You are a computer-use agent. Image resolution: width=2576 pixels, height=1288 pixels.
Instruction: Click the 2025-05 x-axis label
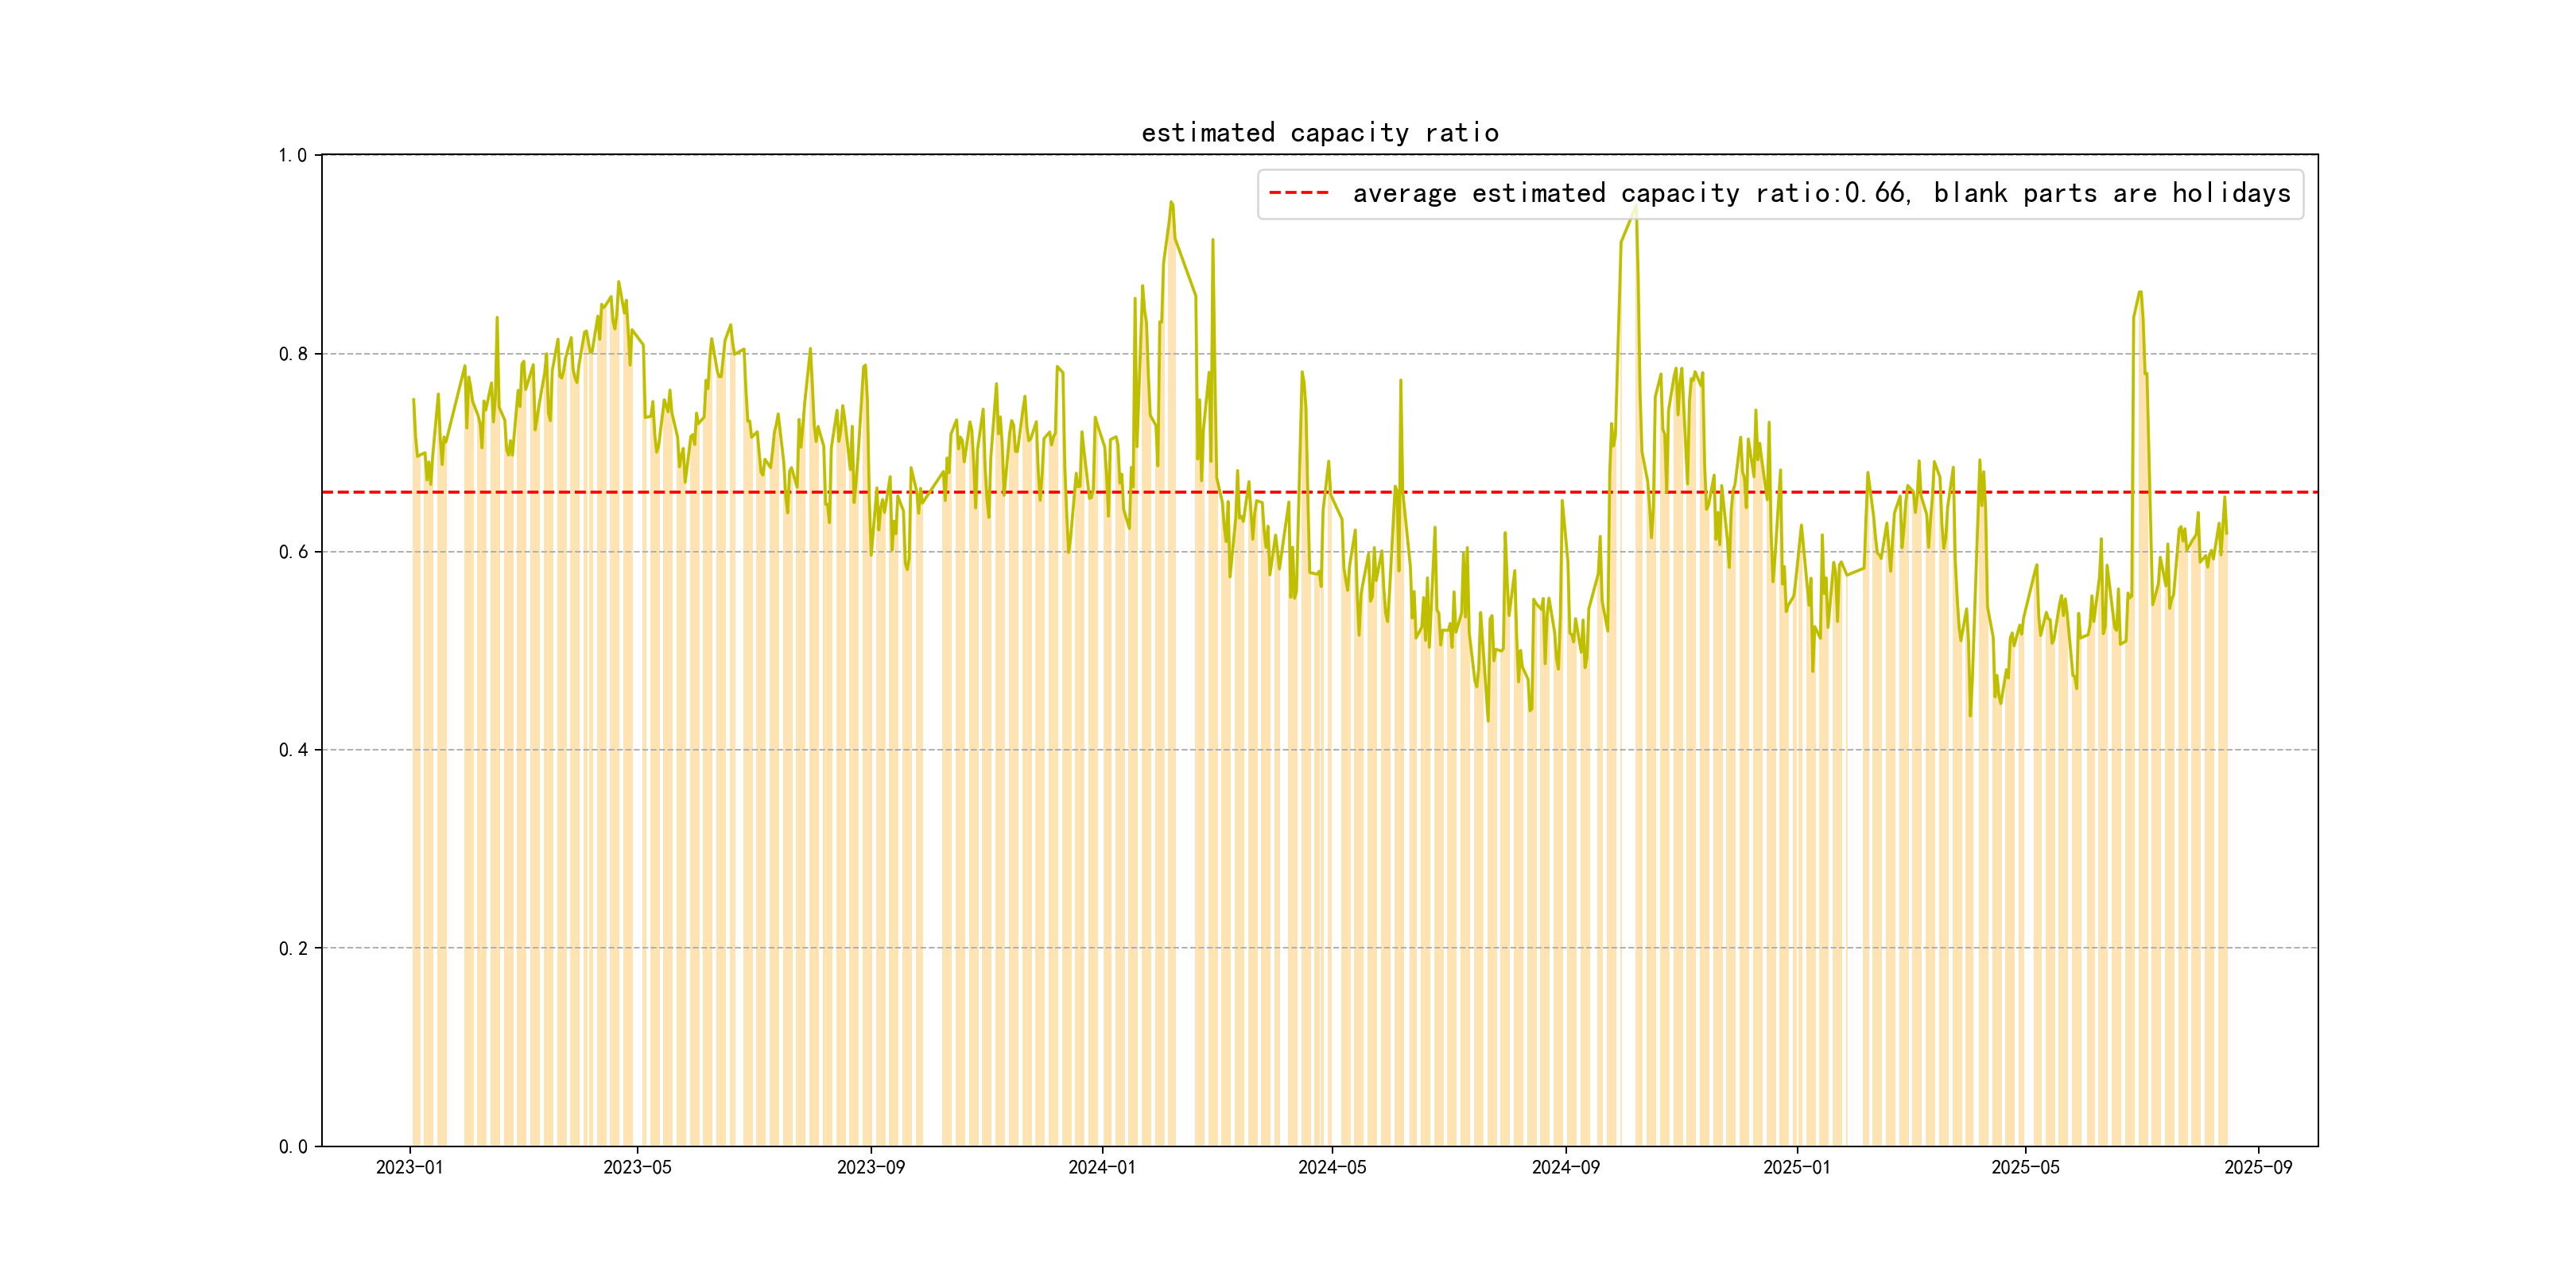pyautogui.click(x=2025, y=1168)
